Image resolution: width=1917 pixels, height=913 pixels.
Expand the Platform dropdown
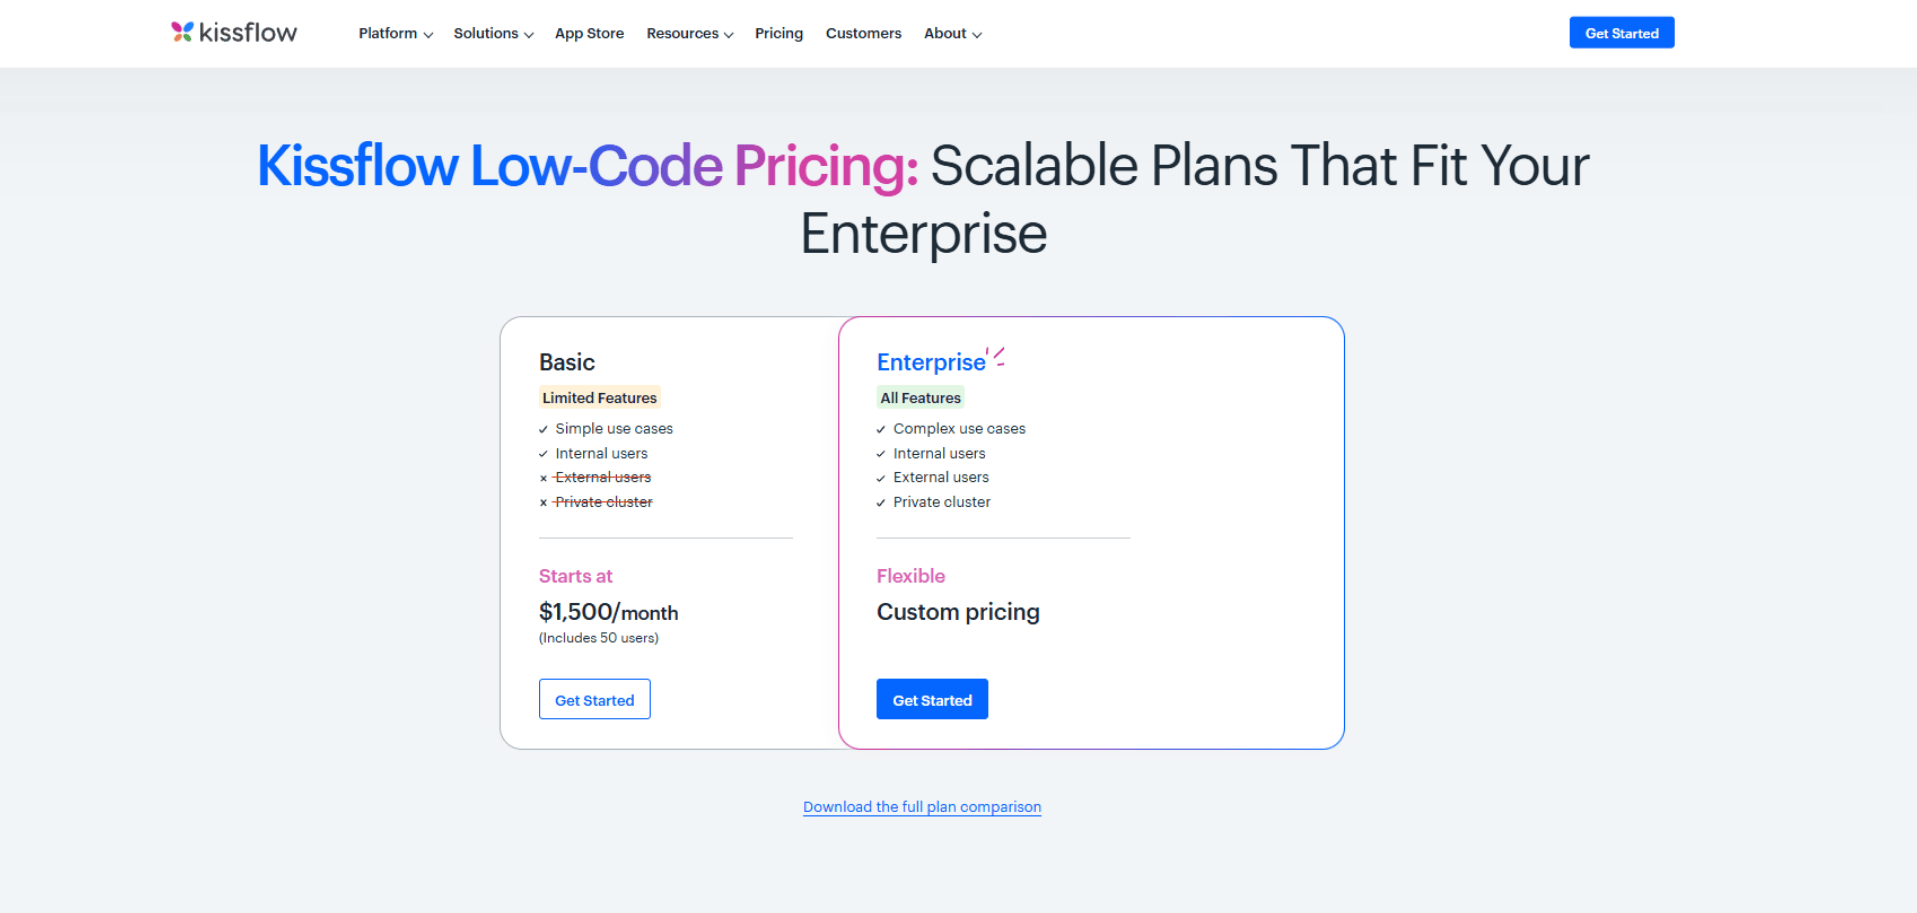[394, 33]
